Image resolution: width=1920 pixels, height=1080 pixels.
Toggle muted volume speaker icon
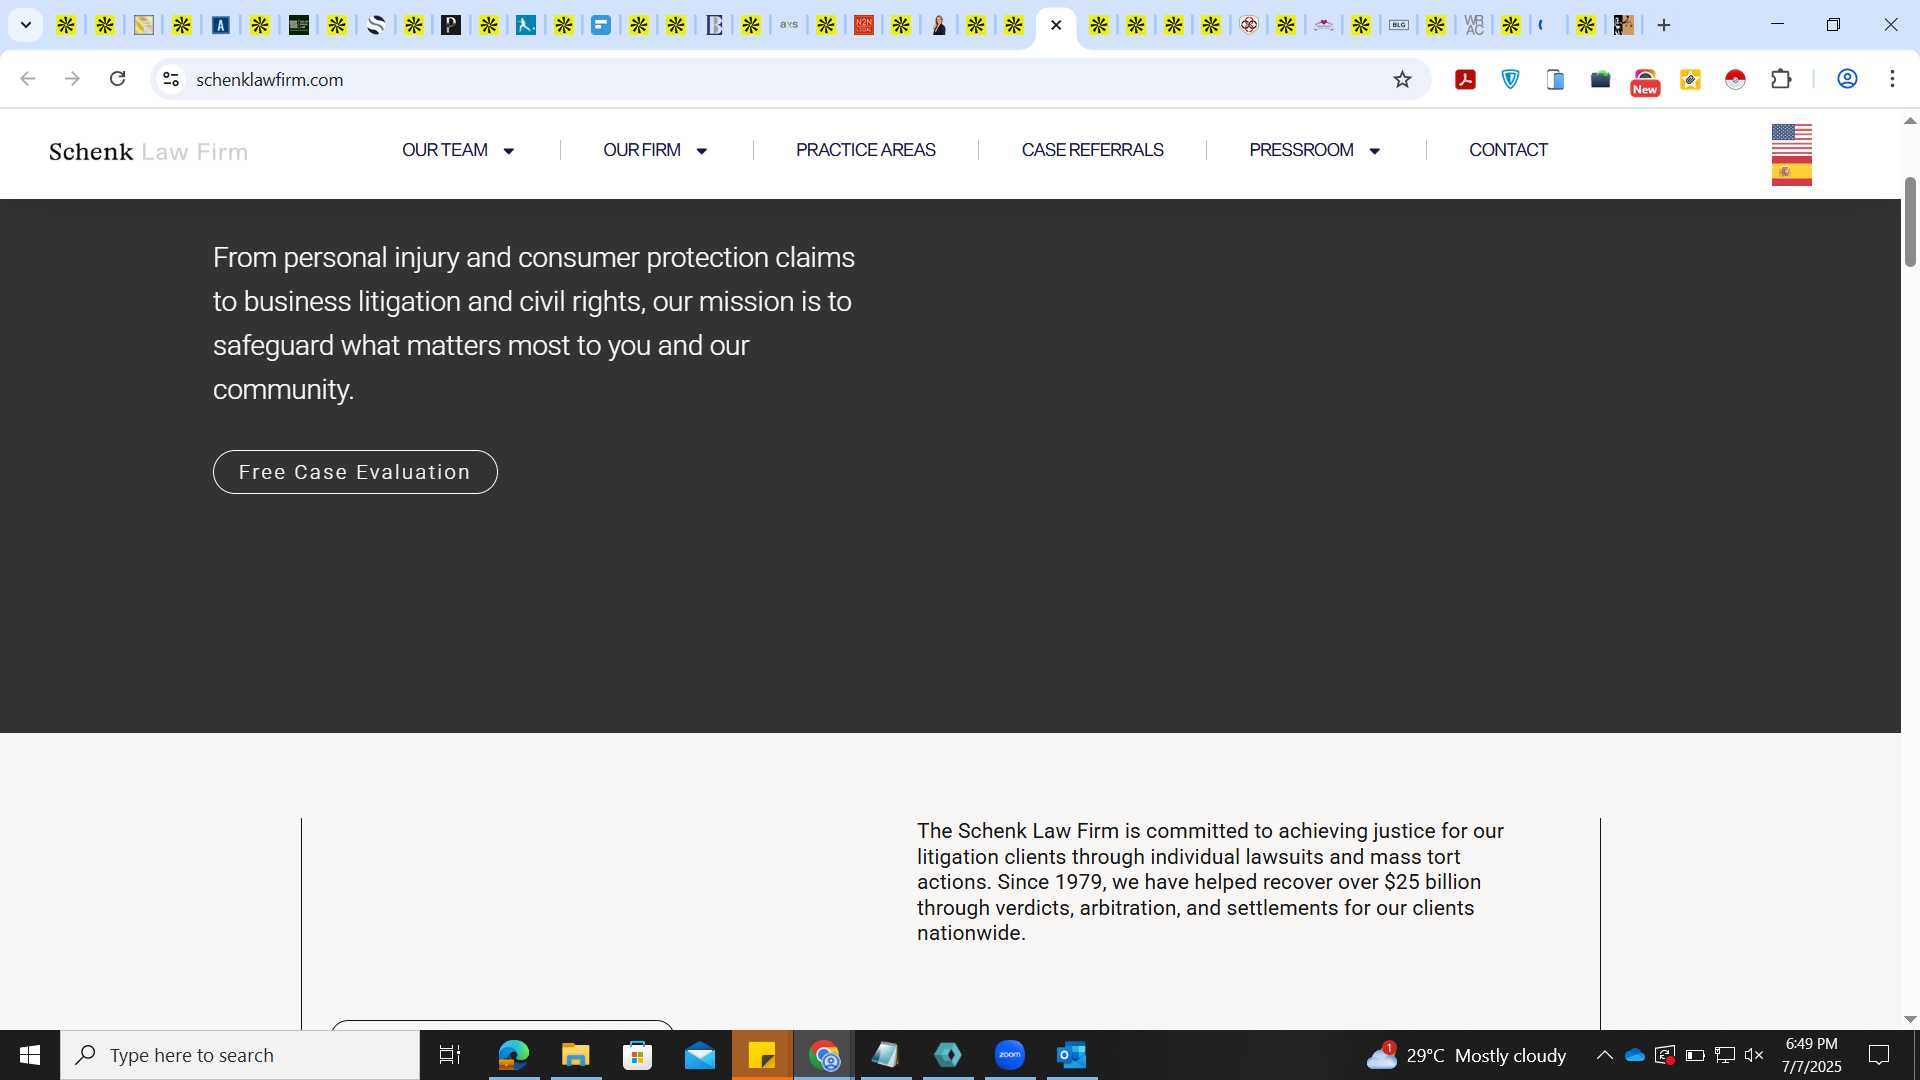(x=1754, y=1055)
